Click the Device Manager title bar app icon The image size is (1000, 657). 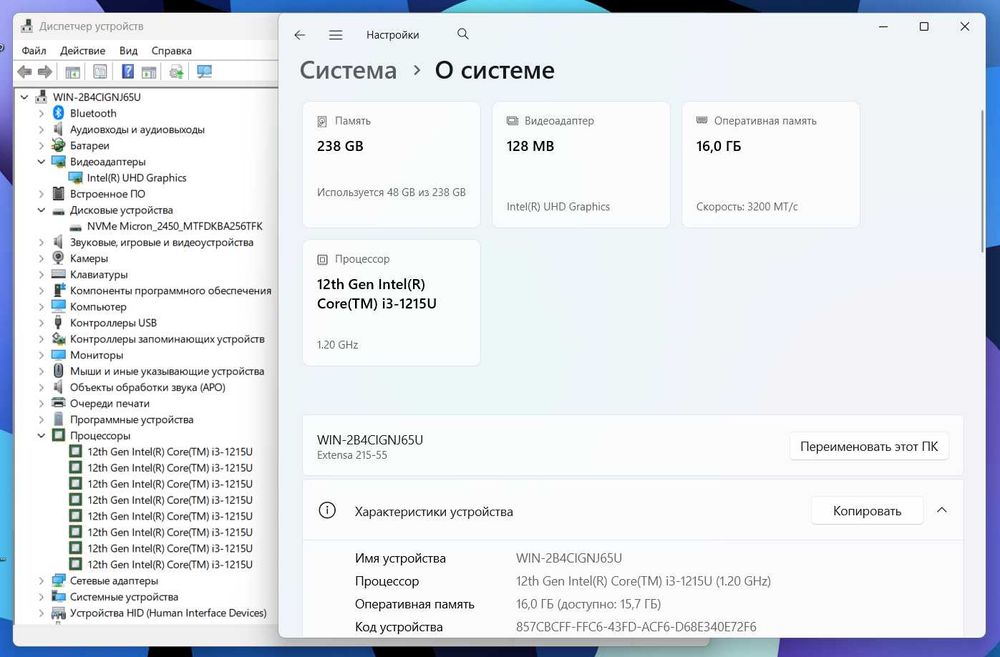pyautogui.click(x=27, y=26)
